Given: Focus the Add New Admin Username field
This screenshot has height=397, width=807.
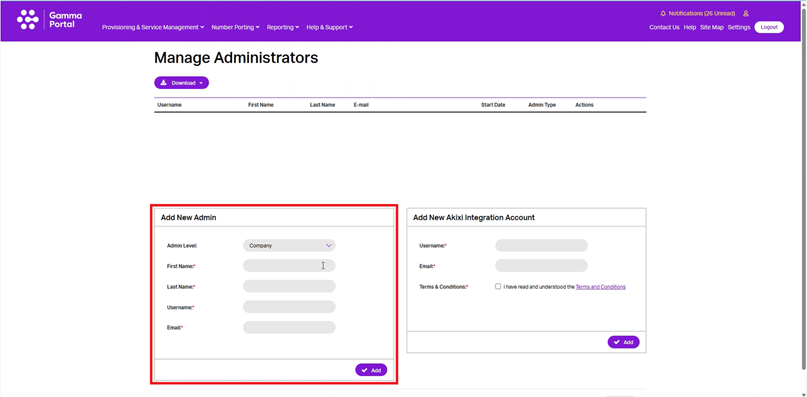Looking at the screenshot, I should point(289,307).
